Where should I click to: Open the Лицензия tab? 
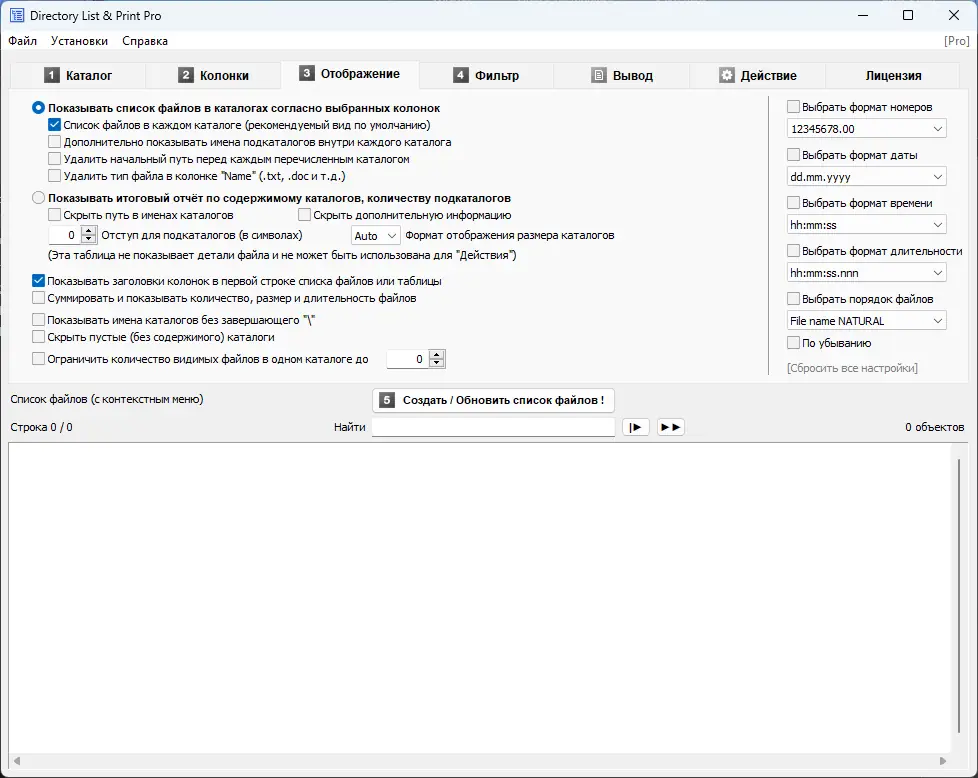click(x=893, y=75)
